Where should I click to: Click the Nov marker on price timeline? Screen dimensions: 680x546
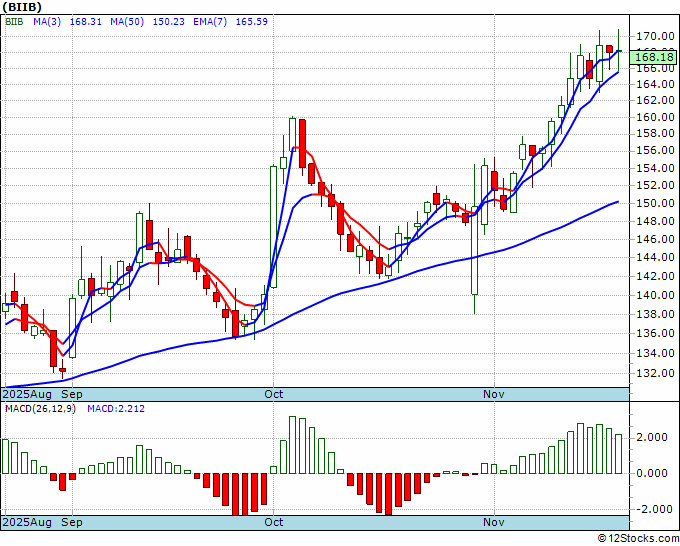click(x=494, y=394)
